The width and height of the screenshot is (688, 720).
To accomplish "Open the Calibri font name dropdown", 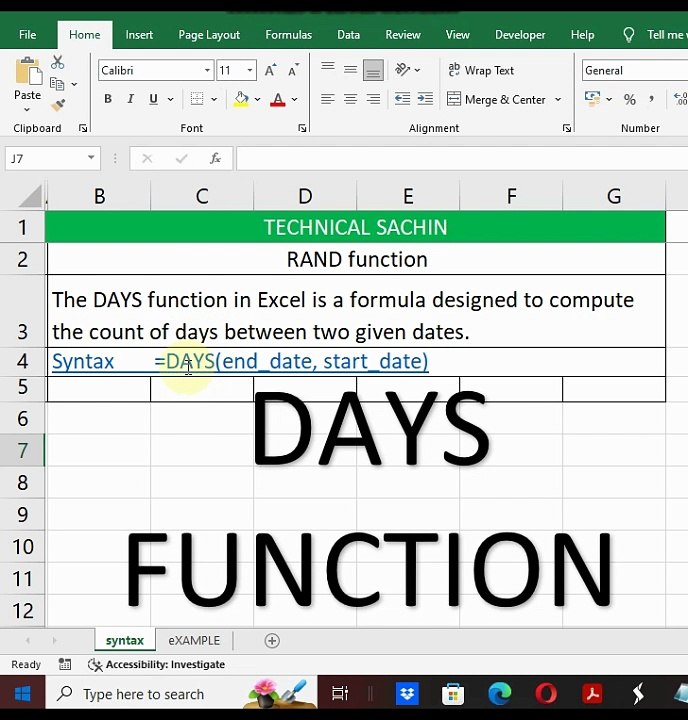I will click(x=208, y=70).
